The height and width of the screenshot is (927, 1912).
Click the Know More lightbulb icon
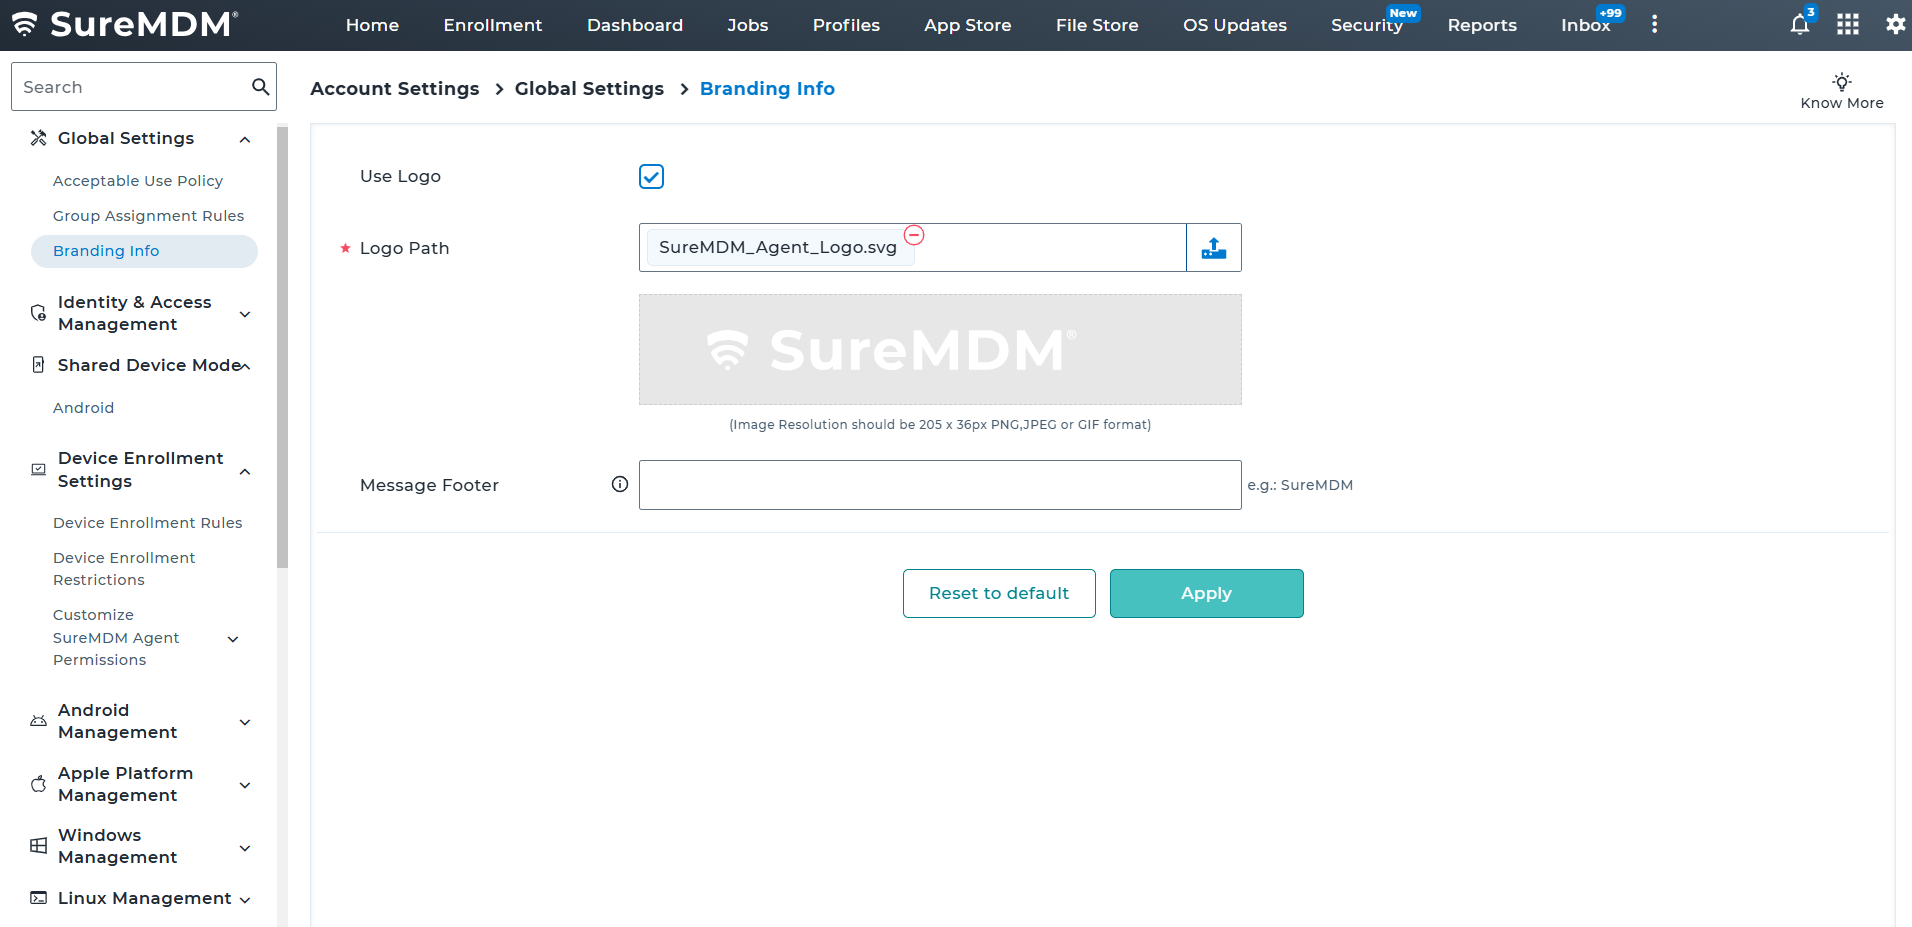[1842, 81]
